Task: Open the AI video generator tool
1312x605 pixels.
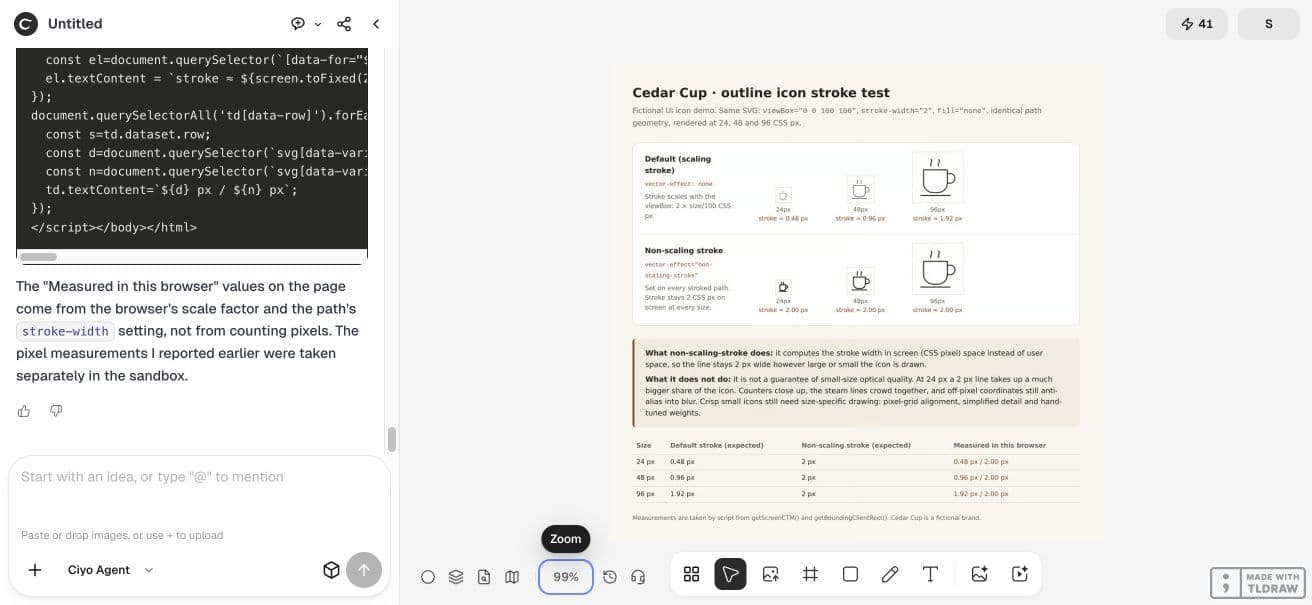Action: tap(1020, 574)
